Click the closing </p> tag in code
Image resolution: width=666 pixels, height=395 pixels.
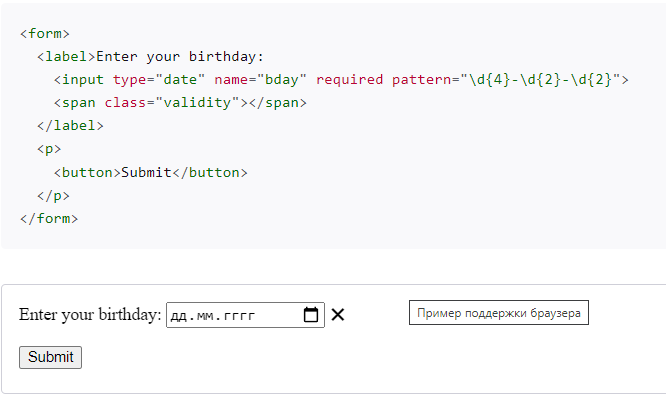(x=53, y=195)
